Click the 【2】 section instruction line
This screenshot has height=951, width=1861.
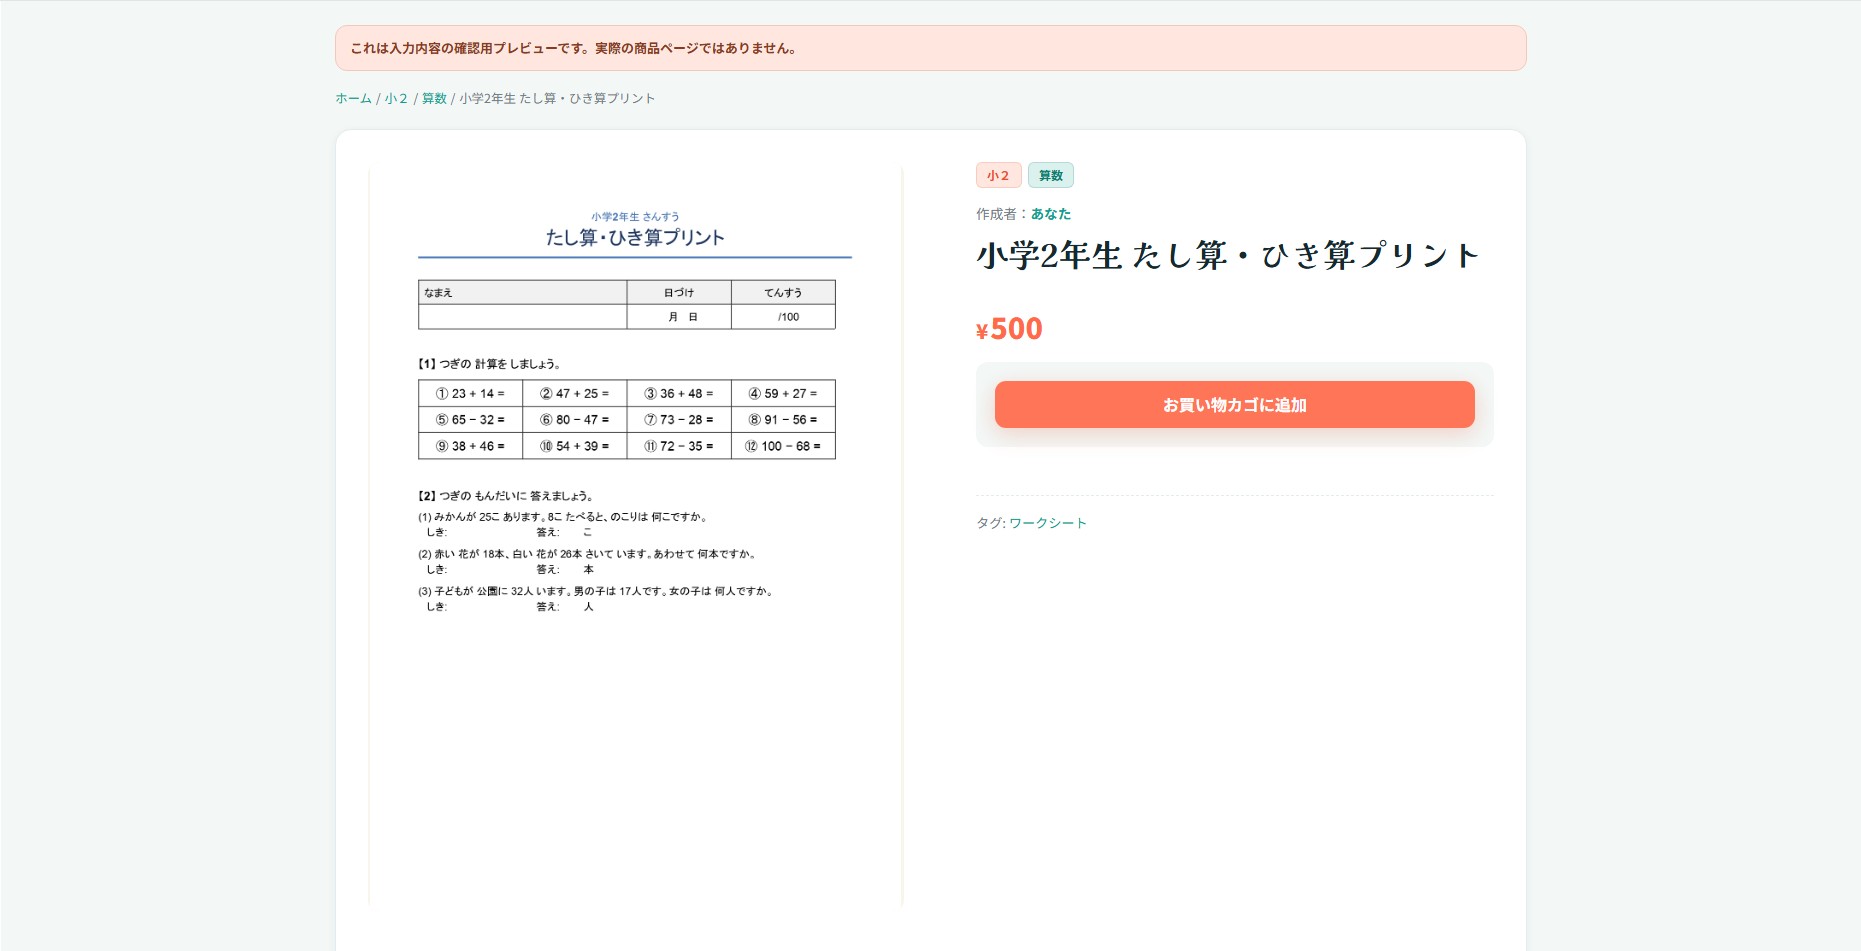[x=506, y=496]
